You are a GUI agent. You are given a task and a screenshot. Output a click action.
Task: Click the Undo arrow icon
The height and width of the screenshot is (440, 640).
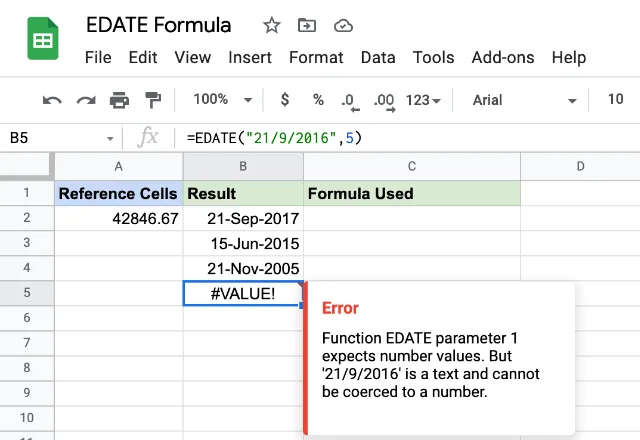tap(52, 100)
